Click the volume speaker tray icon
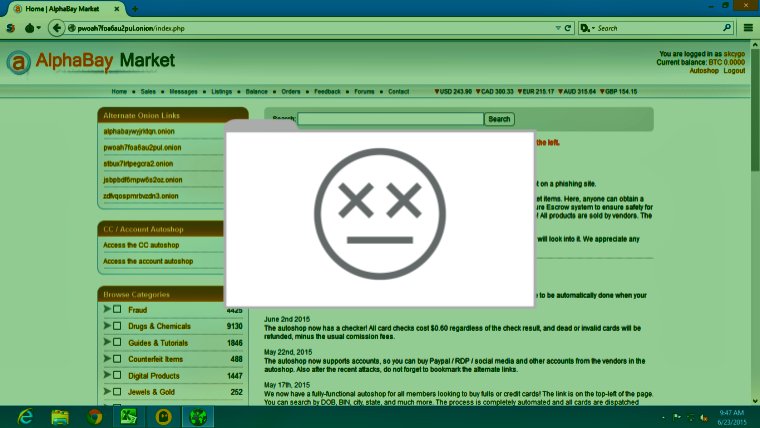 [x=704, y=418]
